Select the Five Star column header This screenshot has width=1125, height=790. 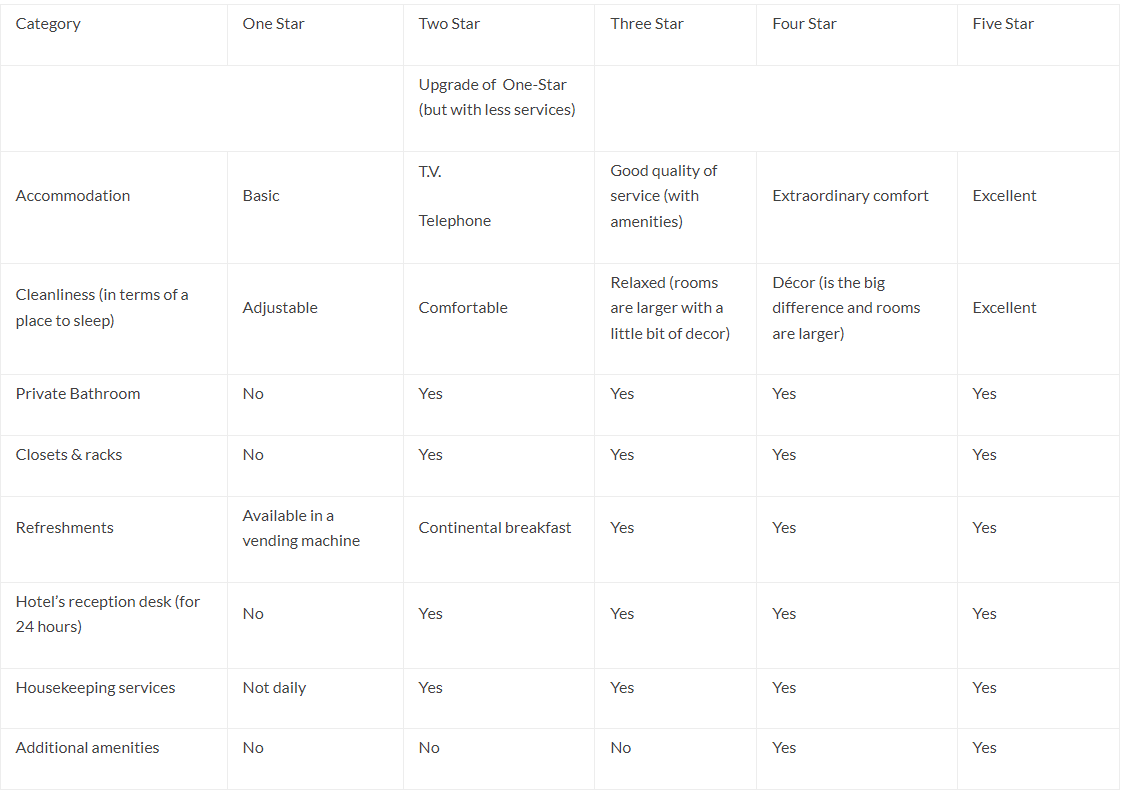[x=1003, y=24]
